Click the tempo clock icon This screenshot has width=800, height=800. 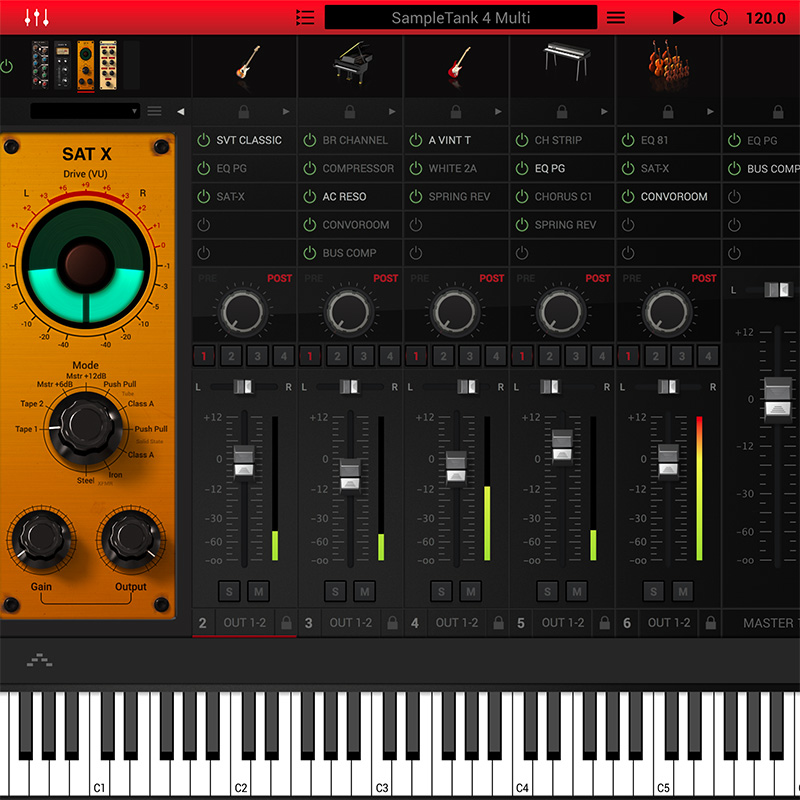(718, 18)
